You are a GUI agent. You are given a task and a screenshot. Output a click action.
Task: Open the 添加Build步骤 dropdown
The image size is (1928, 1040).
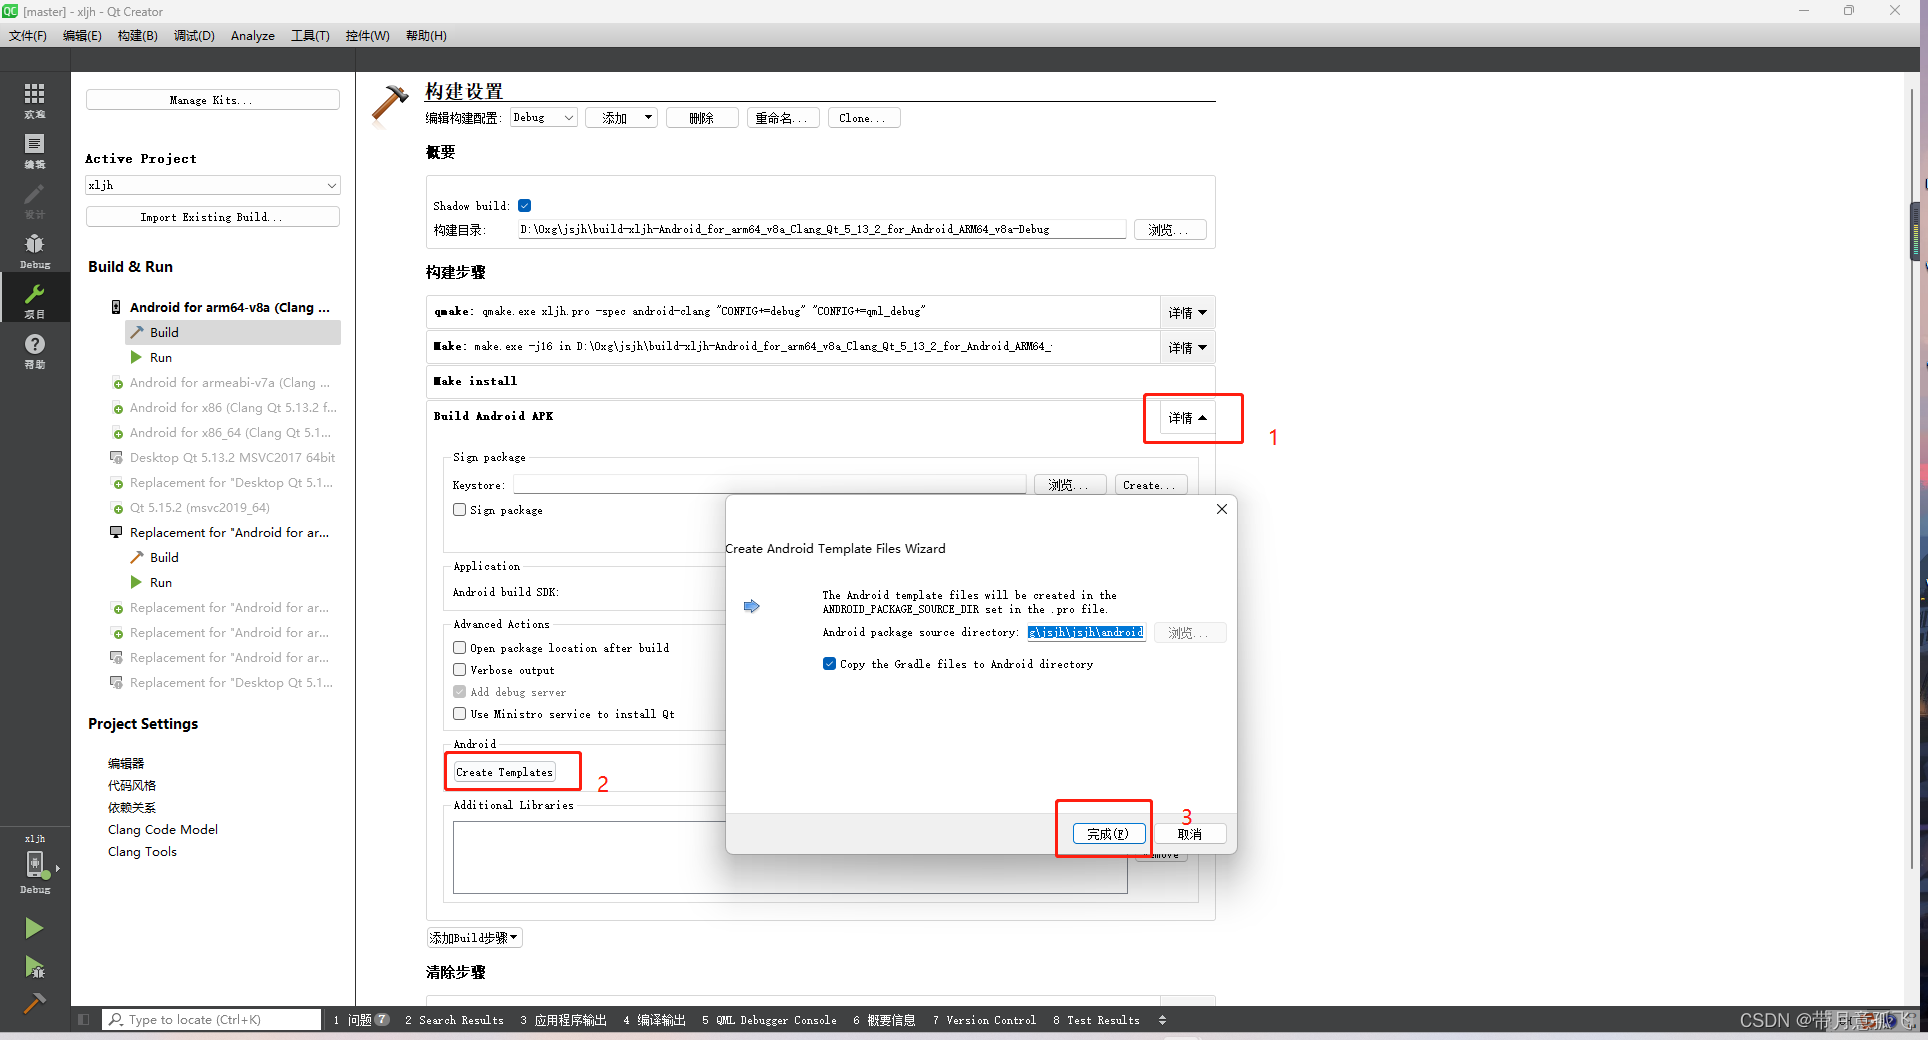coord(475,938)
